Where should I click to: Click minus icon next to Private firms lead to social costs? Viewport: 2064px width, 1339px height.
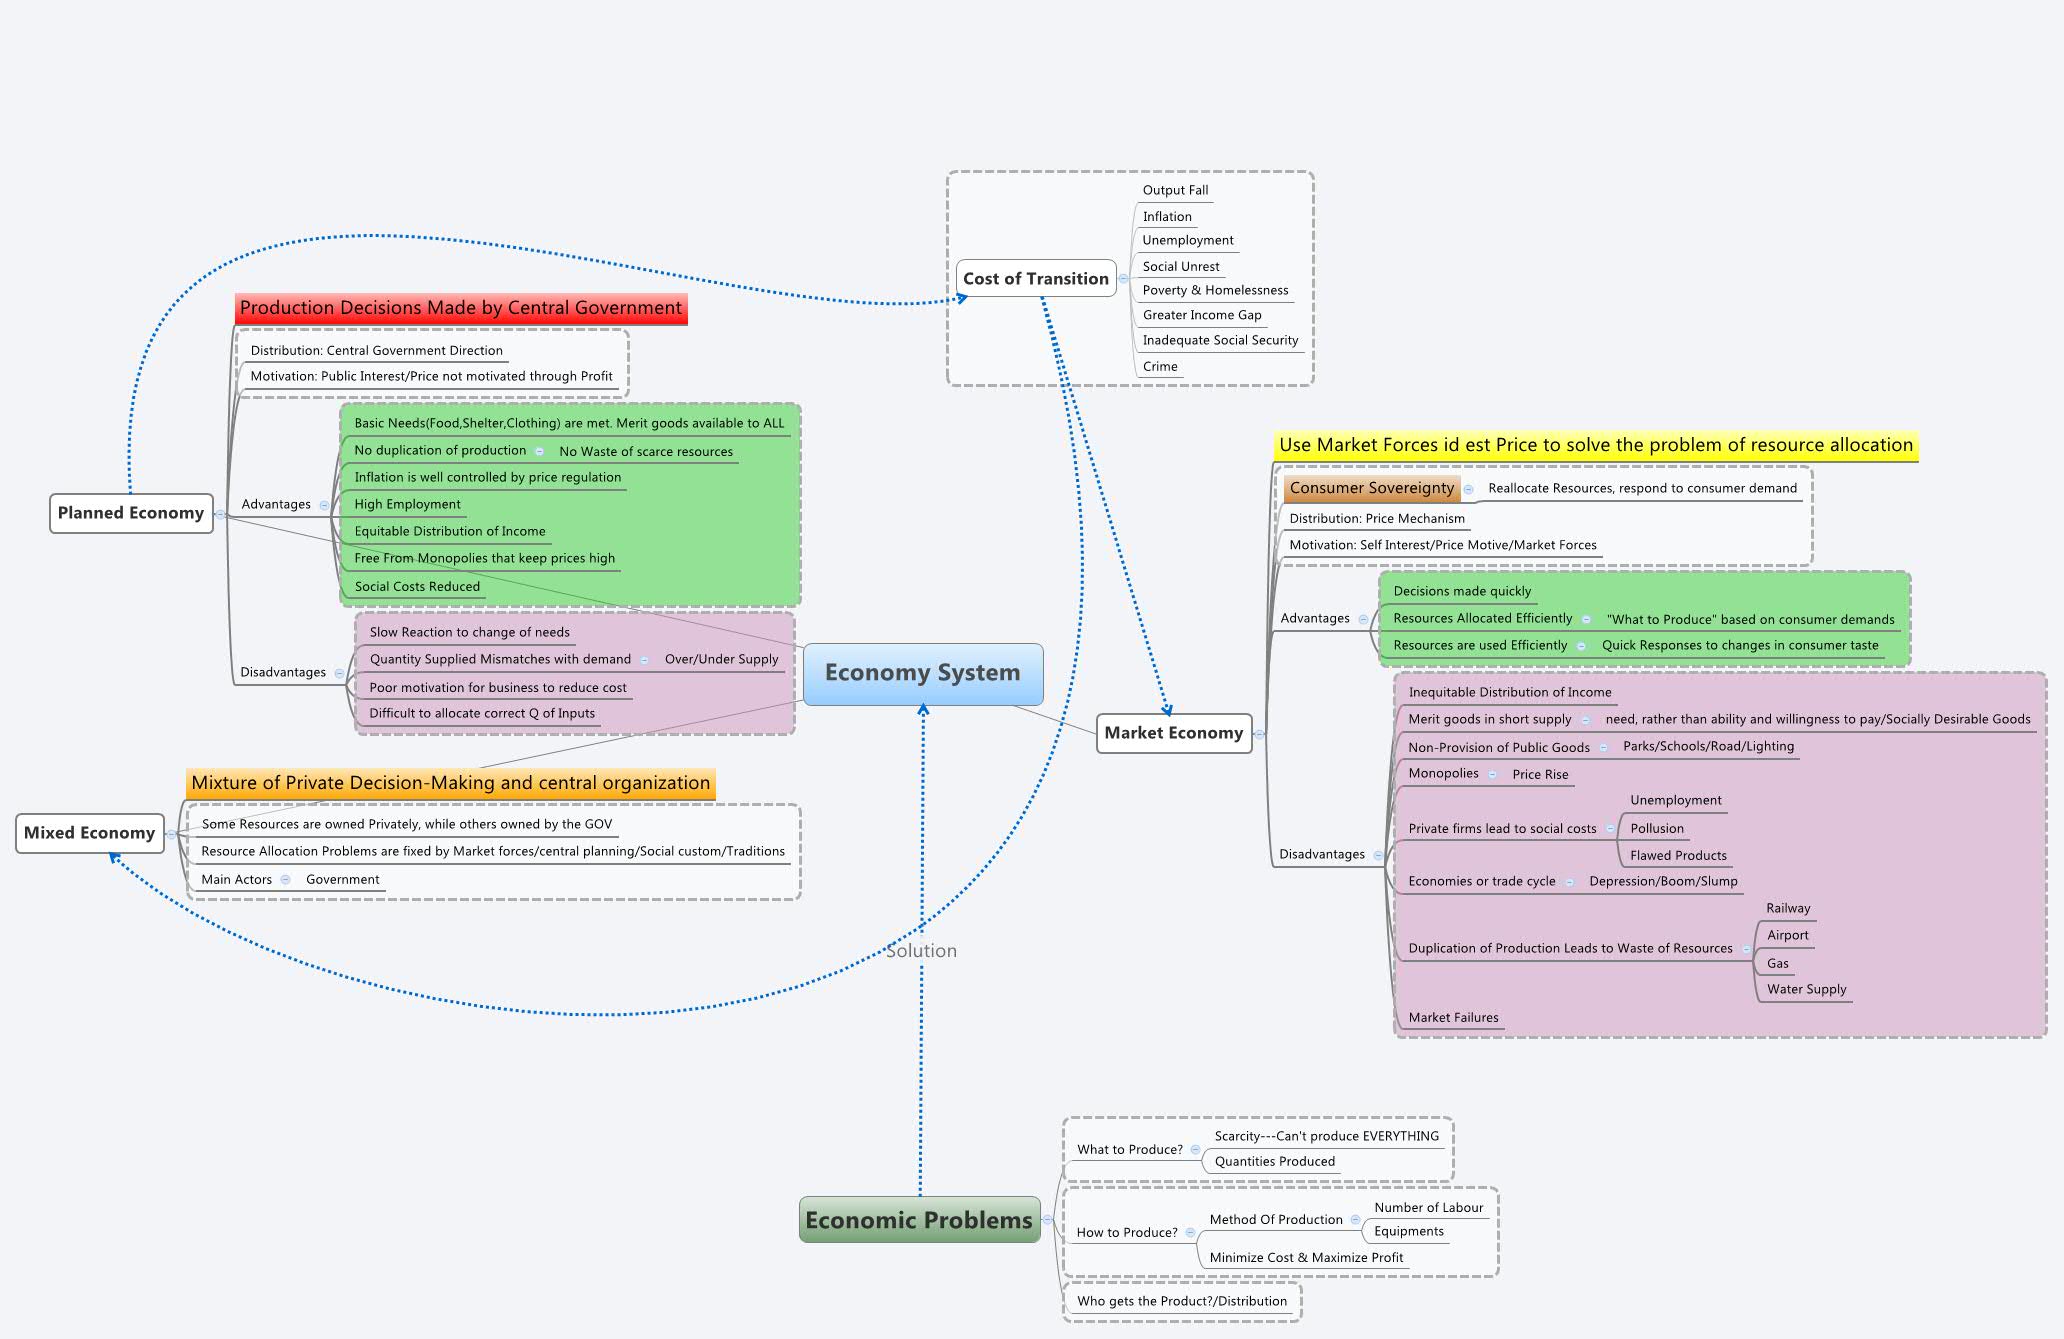click(x=1611, y=829)
